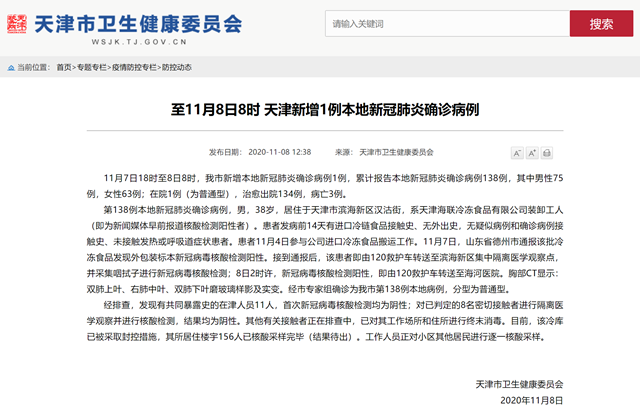Click paragraph line starting 经排查，发现有共同暴露史
Viewport: 640px width, 415px height.
(x=333, y=305)
